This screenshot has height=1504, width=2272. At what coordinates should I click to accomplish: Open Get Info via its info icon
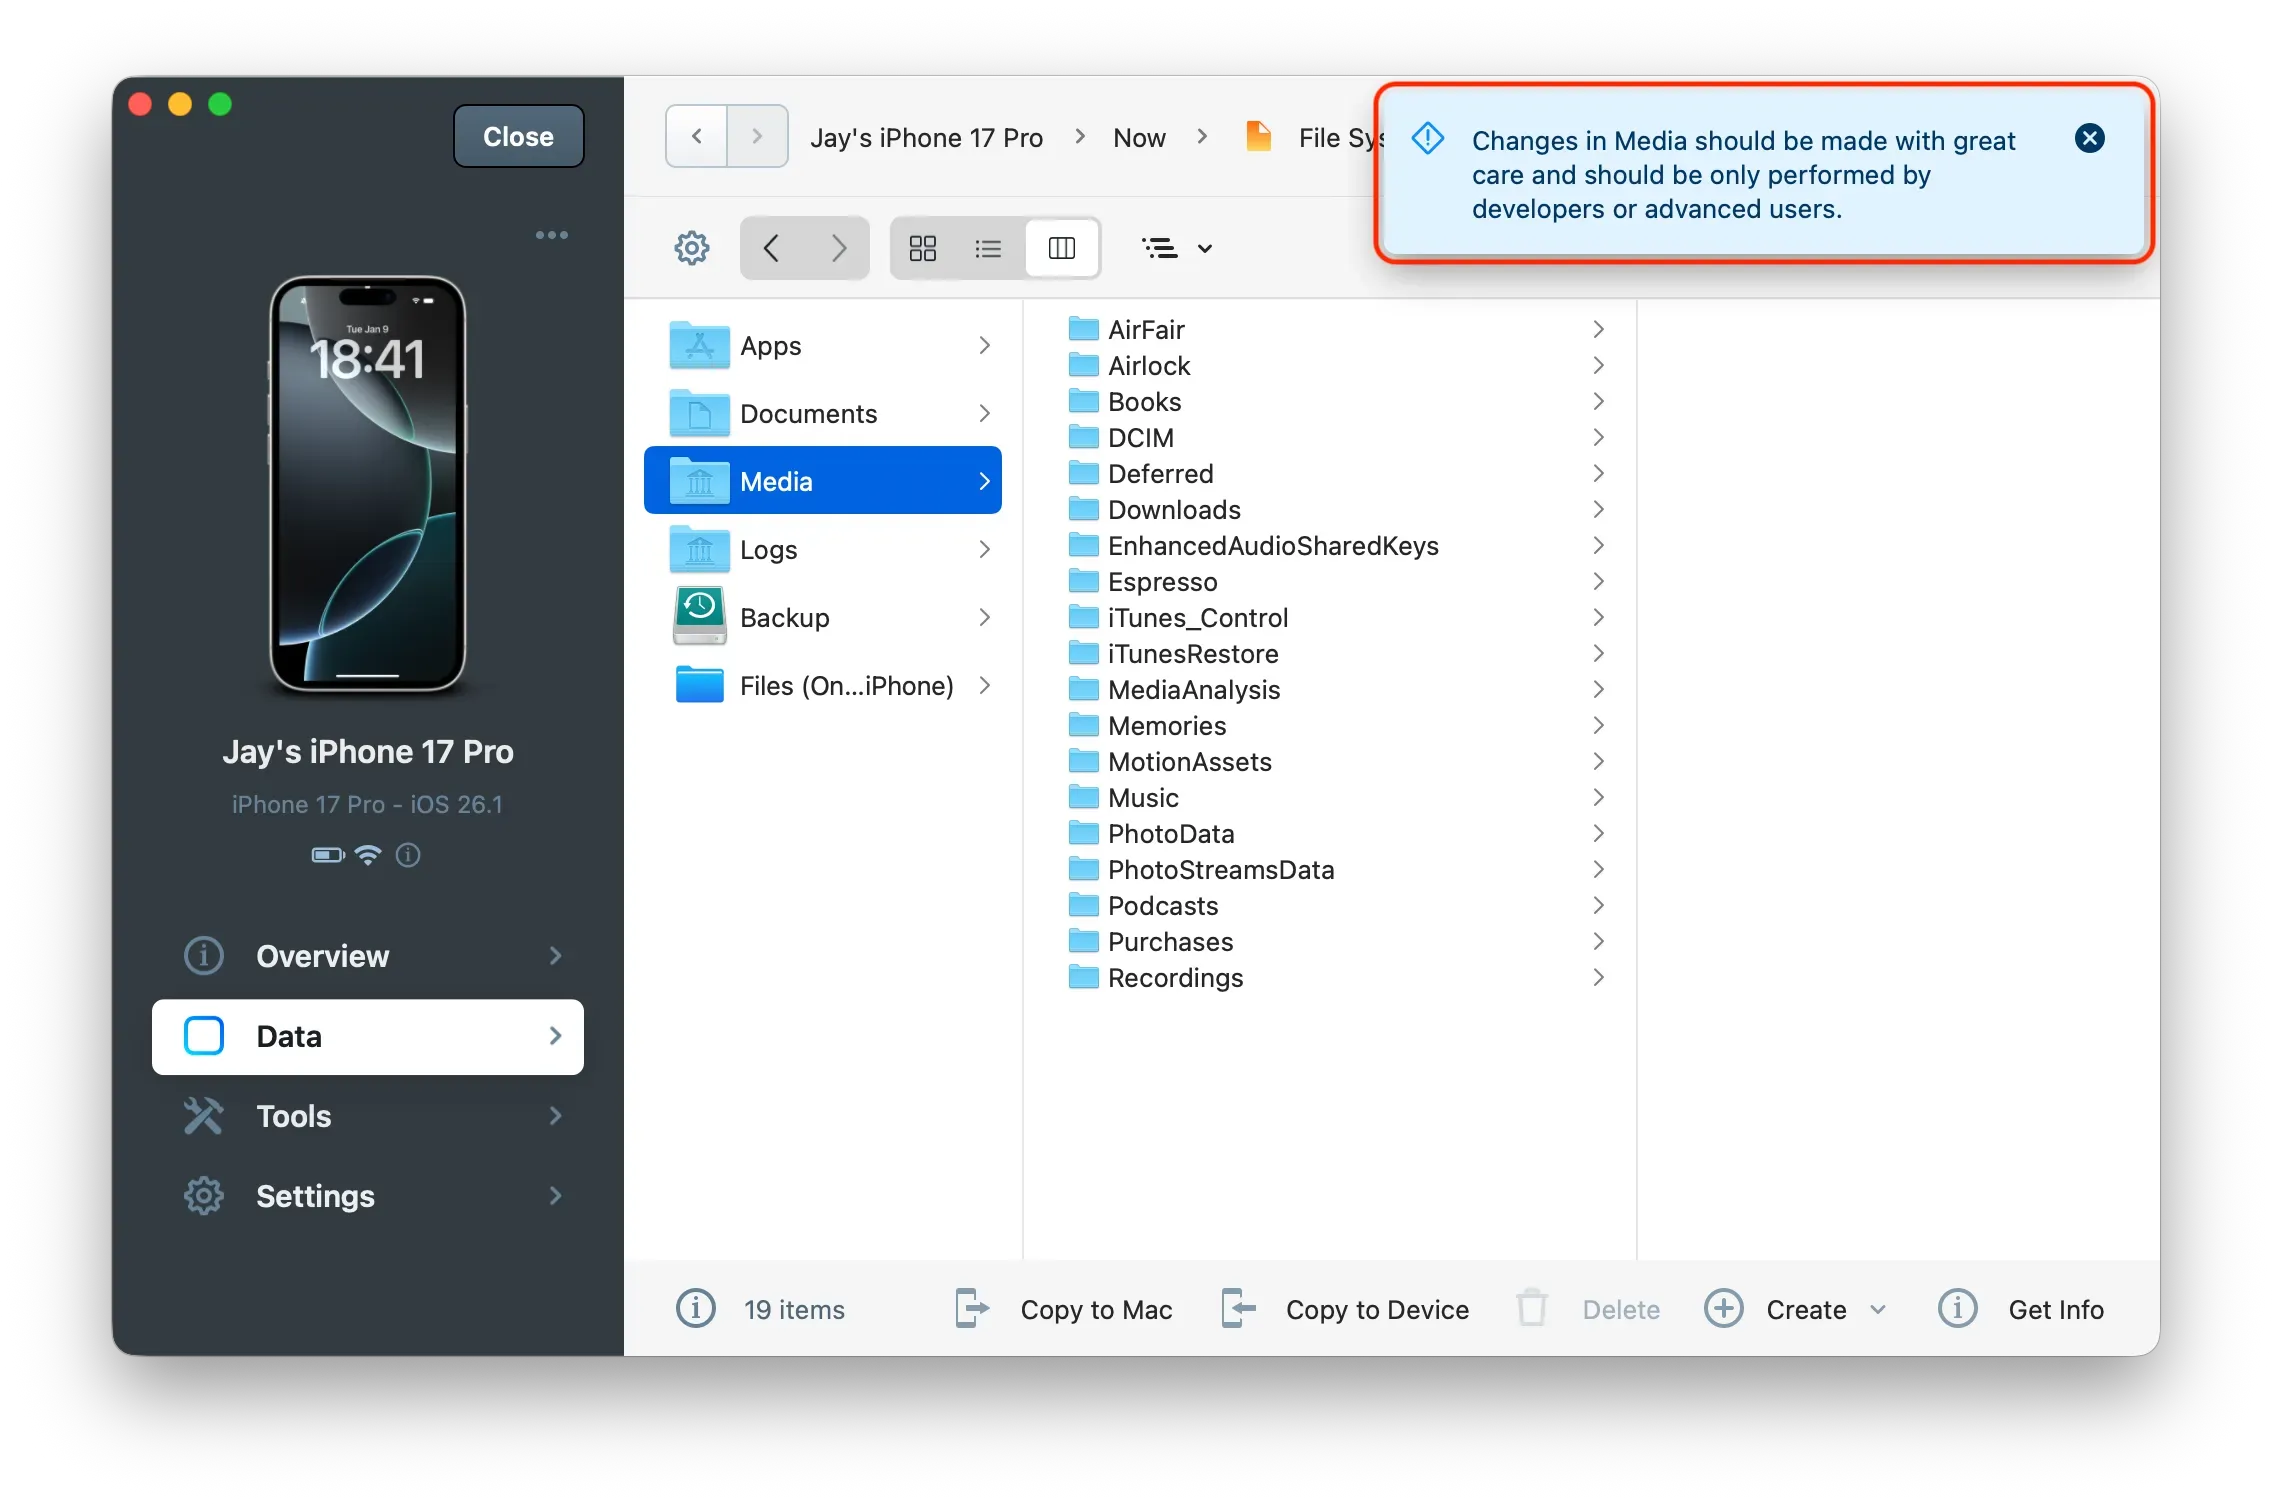(1957, 1309)
